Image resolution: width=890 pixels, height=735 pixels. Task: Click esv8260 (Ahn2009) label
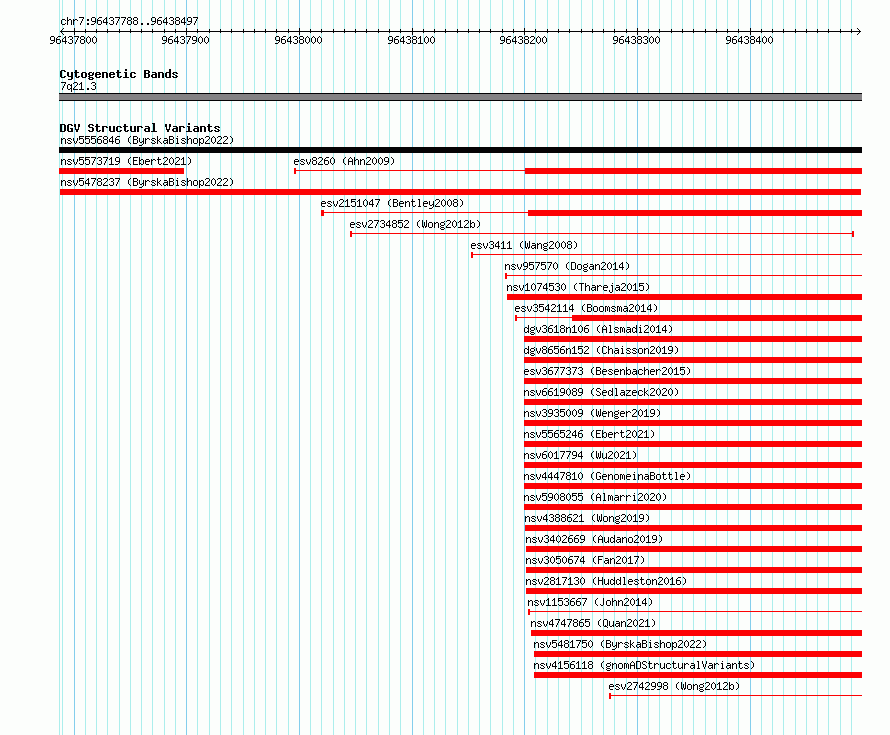[344, 161]
